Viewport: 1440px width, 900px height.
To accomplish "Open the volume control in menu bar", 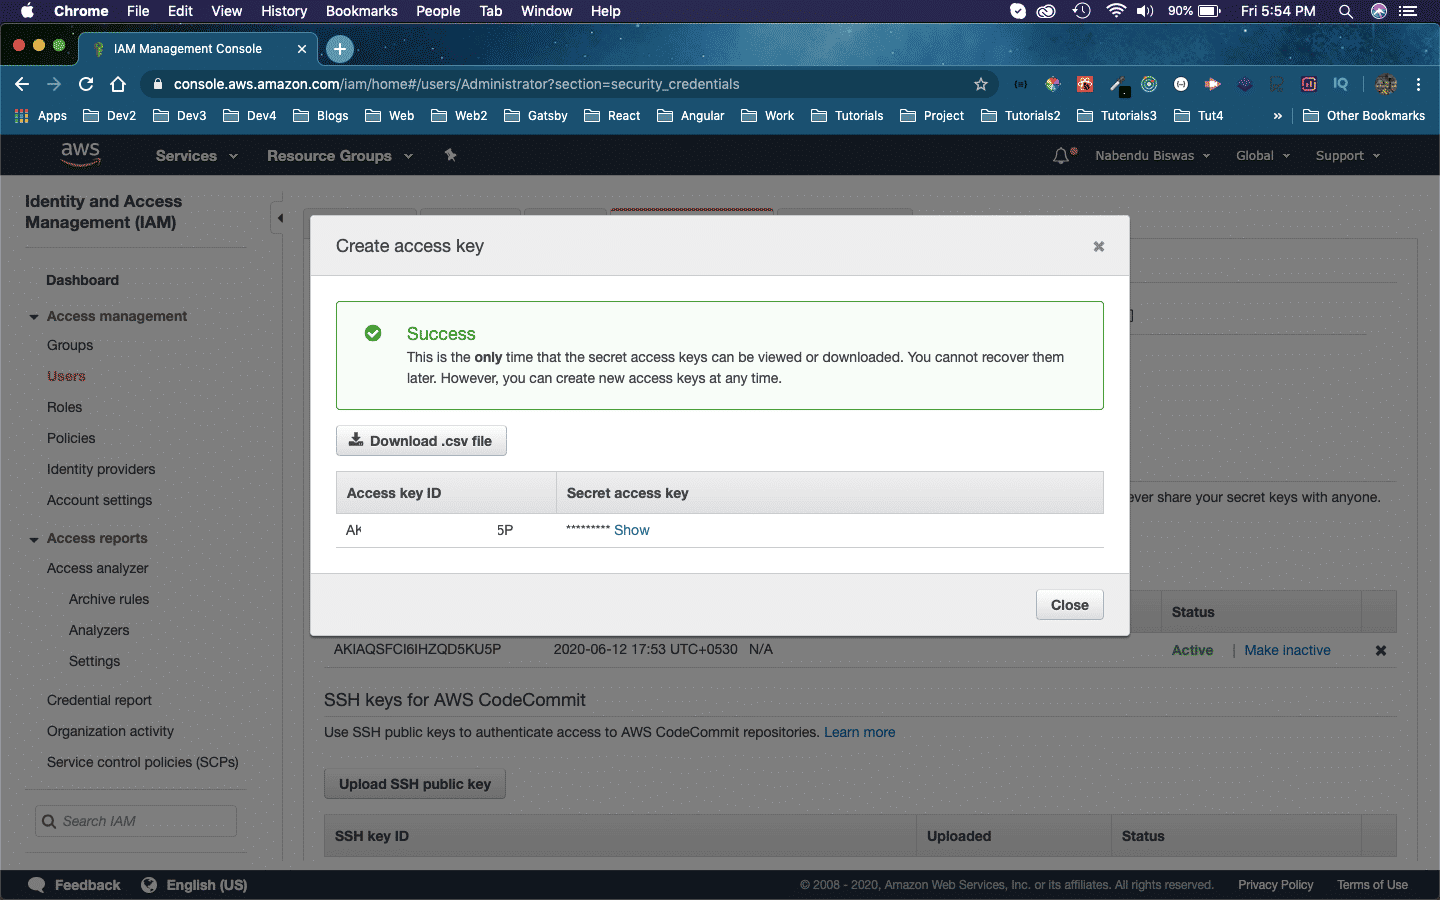I will pos(1145,11).
